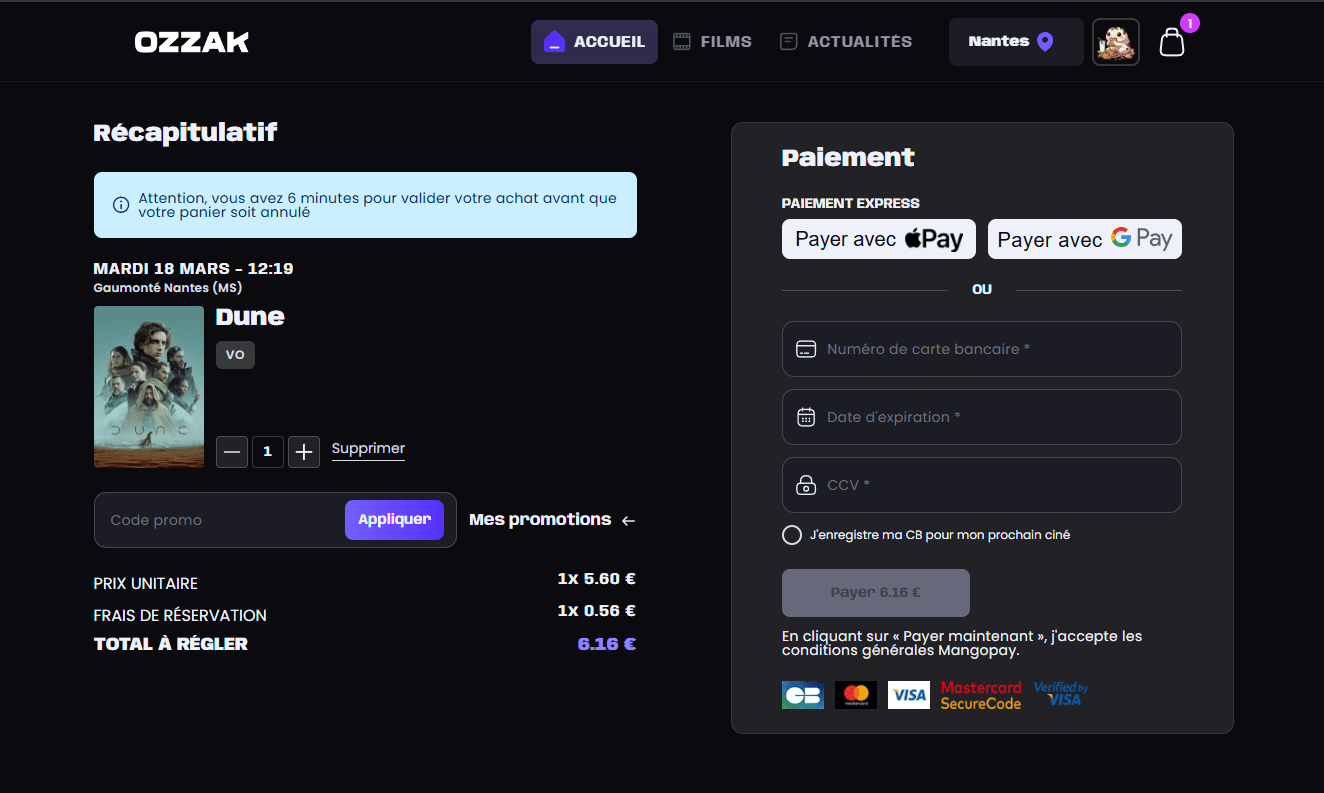This screenshot has height=793, width=1324.
Task: Increase ticket quantity with plus button
Action: [x=304, y=452]
